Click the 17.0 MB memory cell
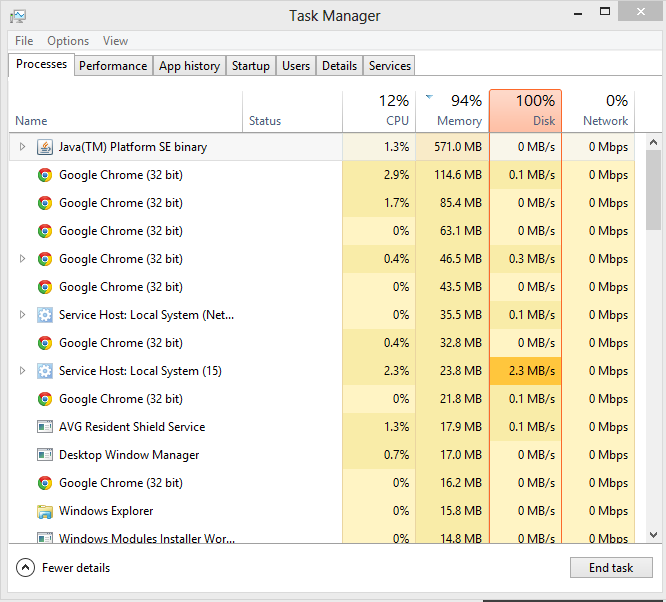666x602 pixels. [452, 455]
